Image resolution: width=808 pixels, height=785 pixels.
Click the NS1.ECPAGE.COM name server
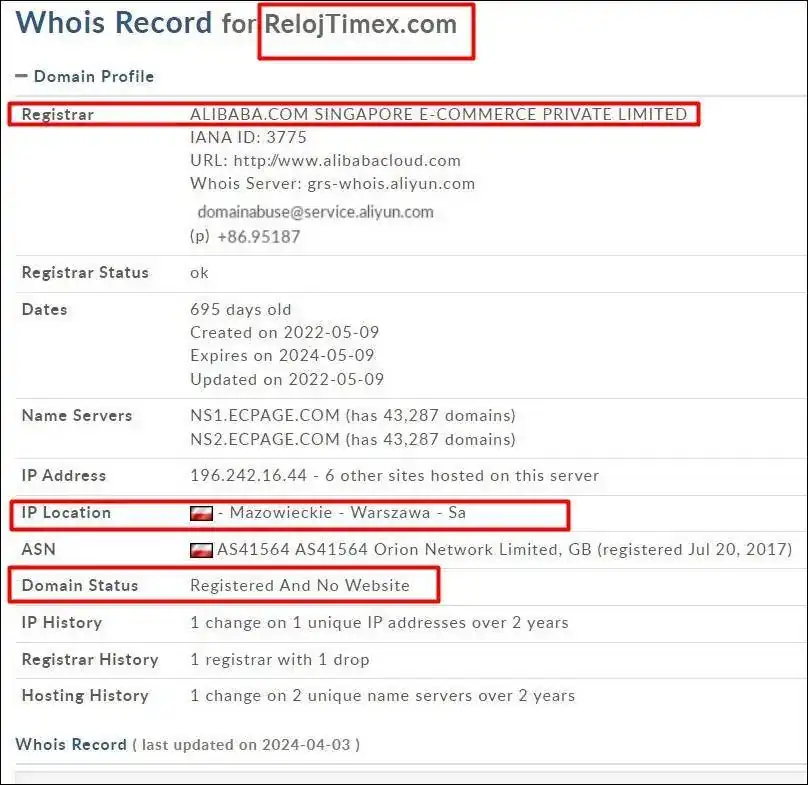point(353,415)
